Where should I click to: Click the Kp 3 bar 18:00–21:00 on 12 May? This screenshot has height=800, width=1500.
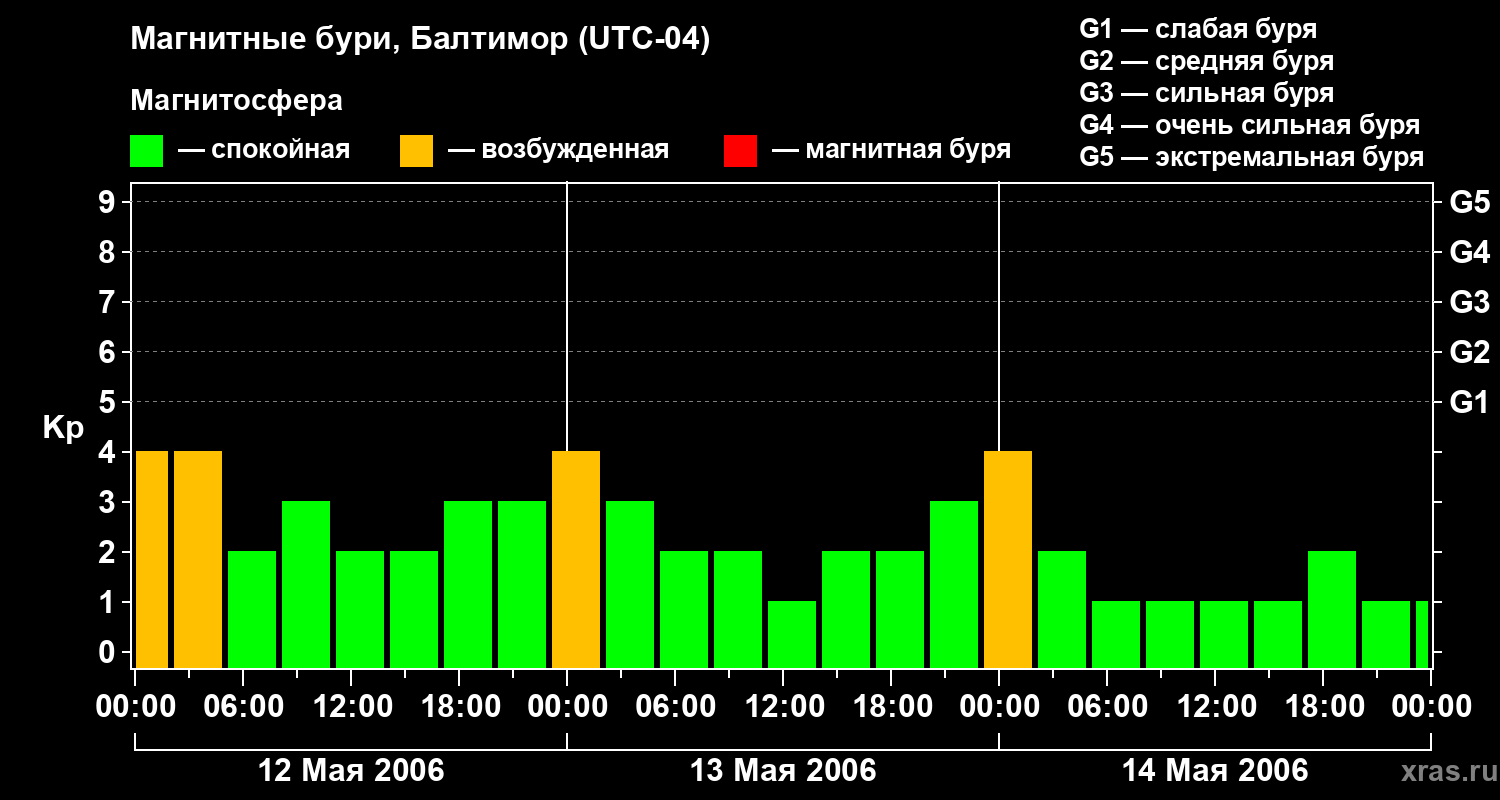point(468,585)
